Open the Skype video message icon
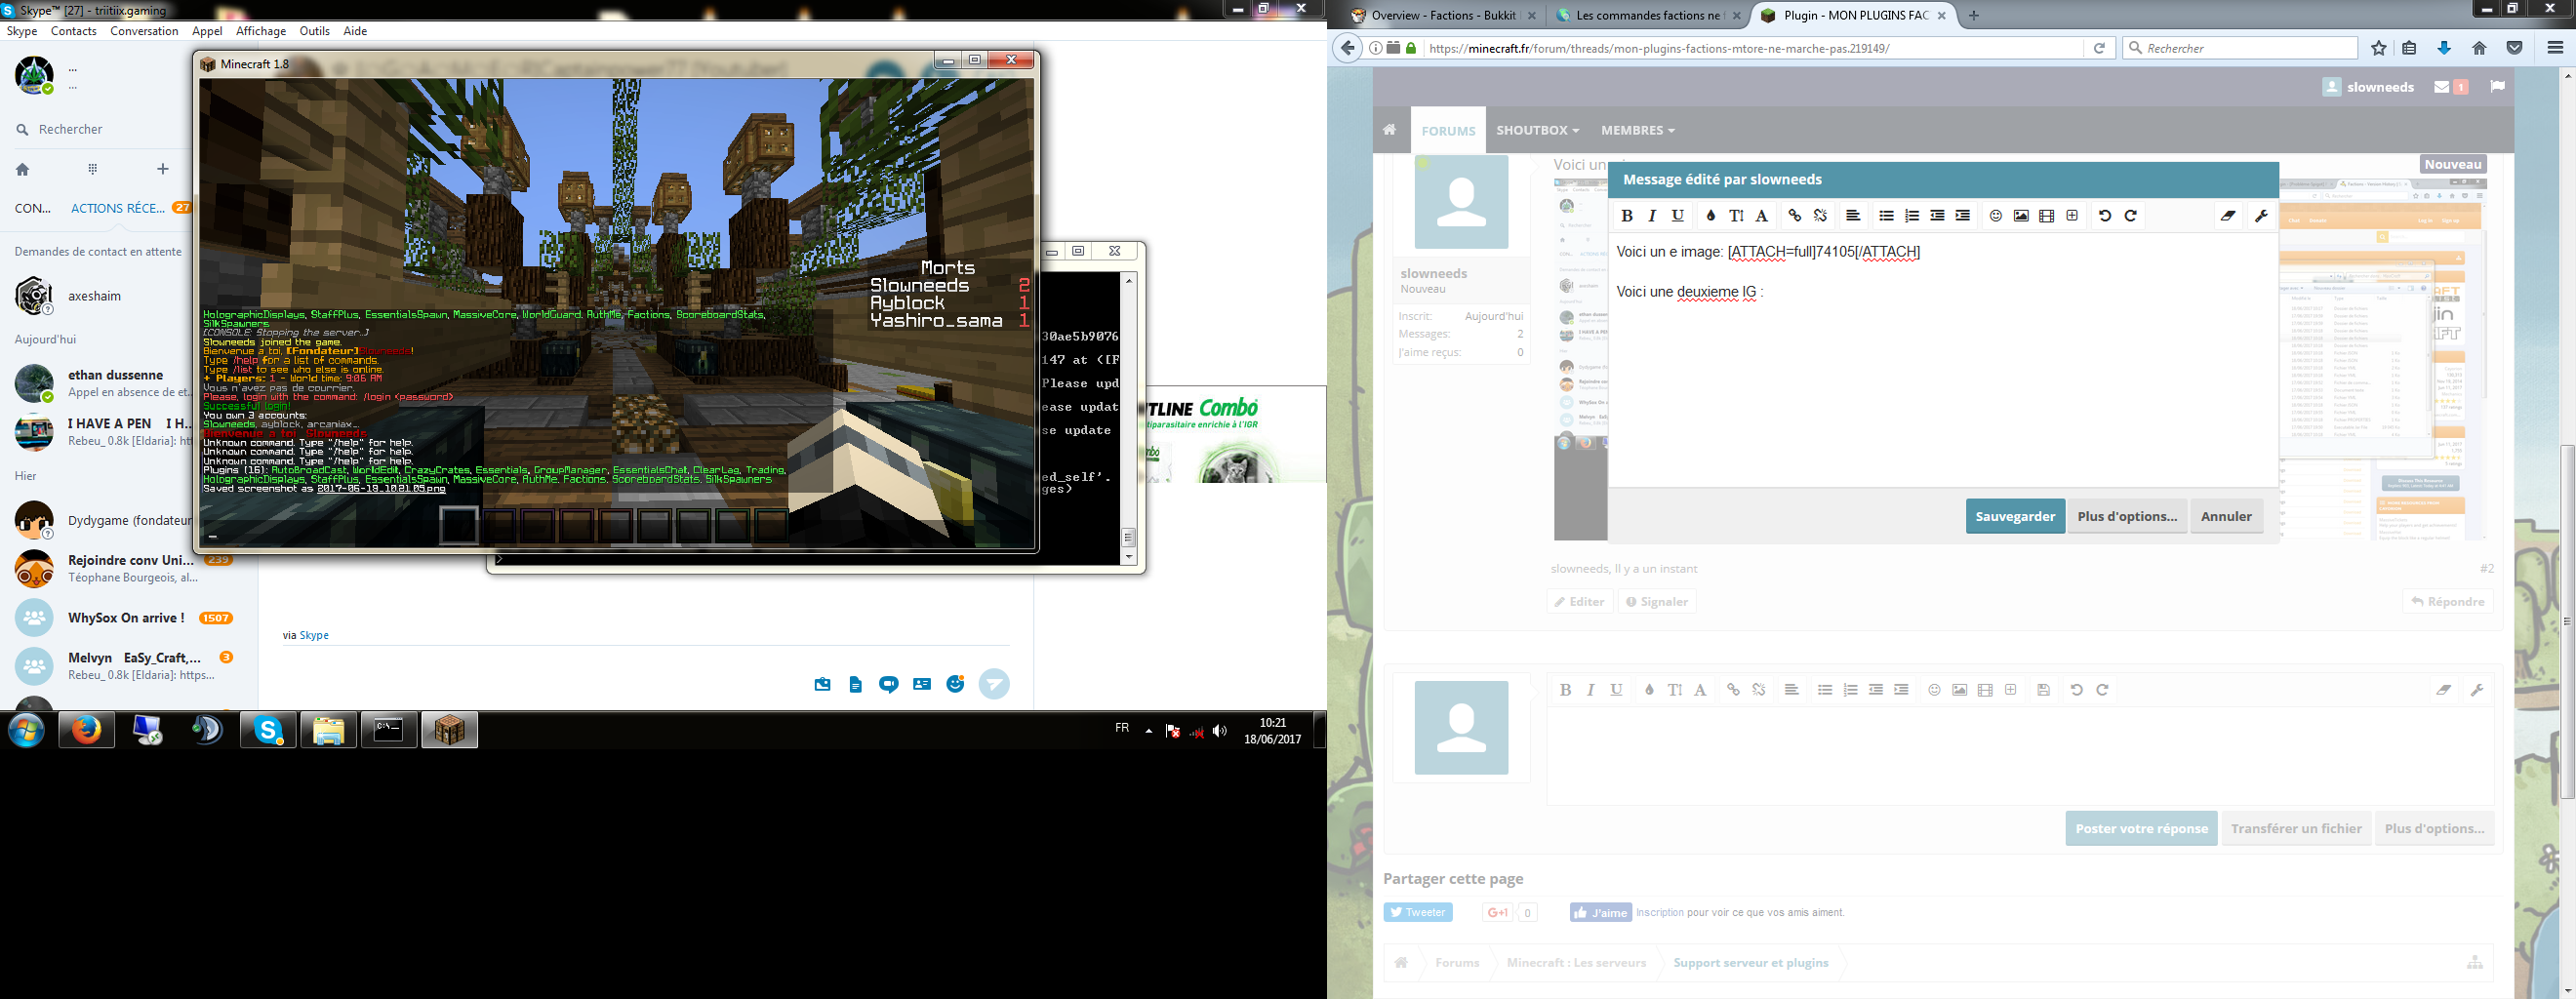The height and width of the screenshot is (999, 2576). (x=888, y=685)
